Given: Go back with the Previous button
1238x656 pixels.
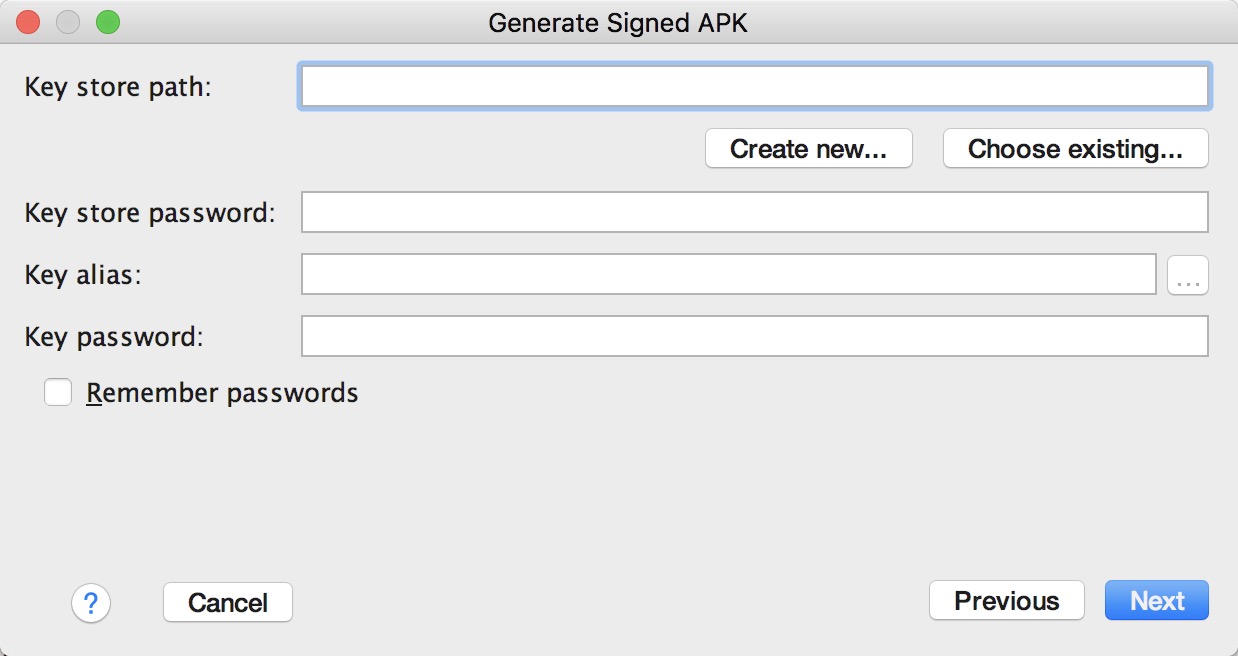Looking at the screenshot, I should 1006,601.
